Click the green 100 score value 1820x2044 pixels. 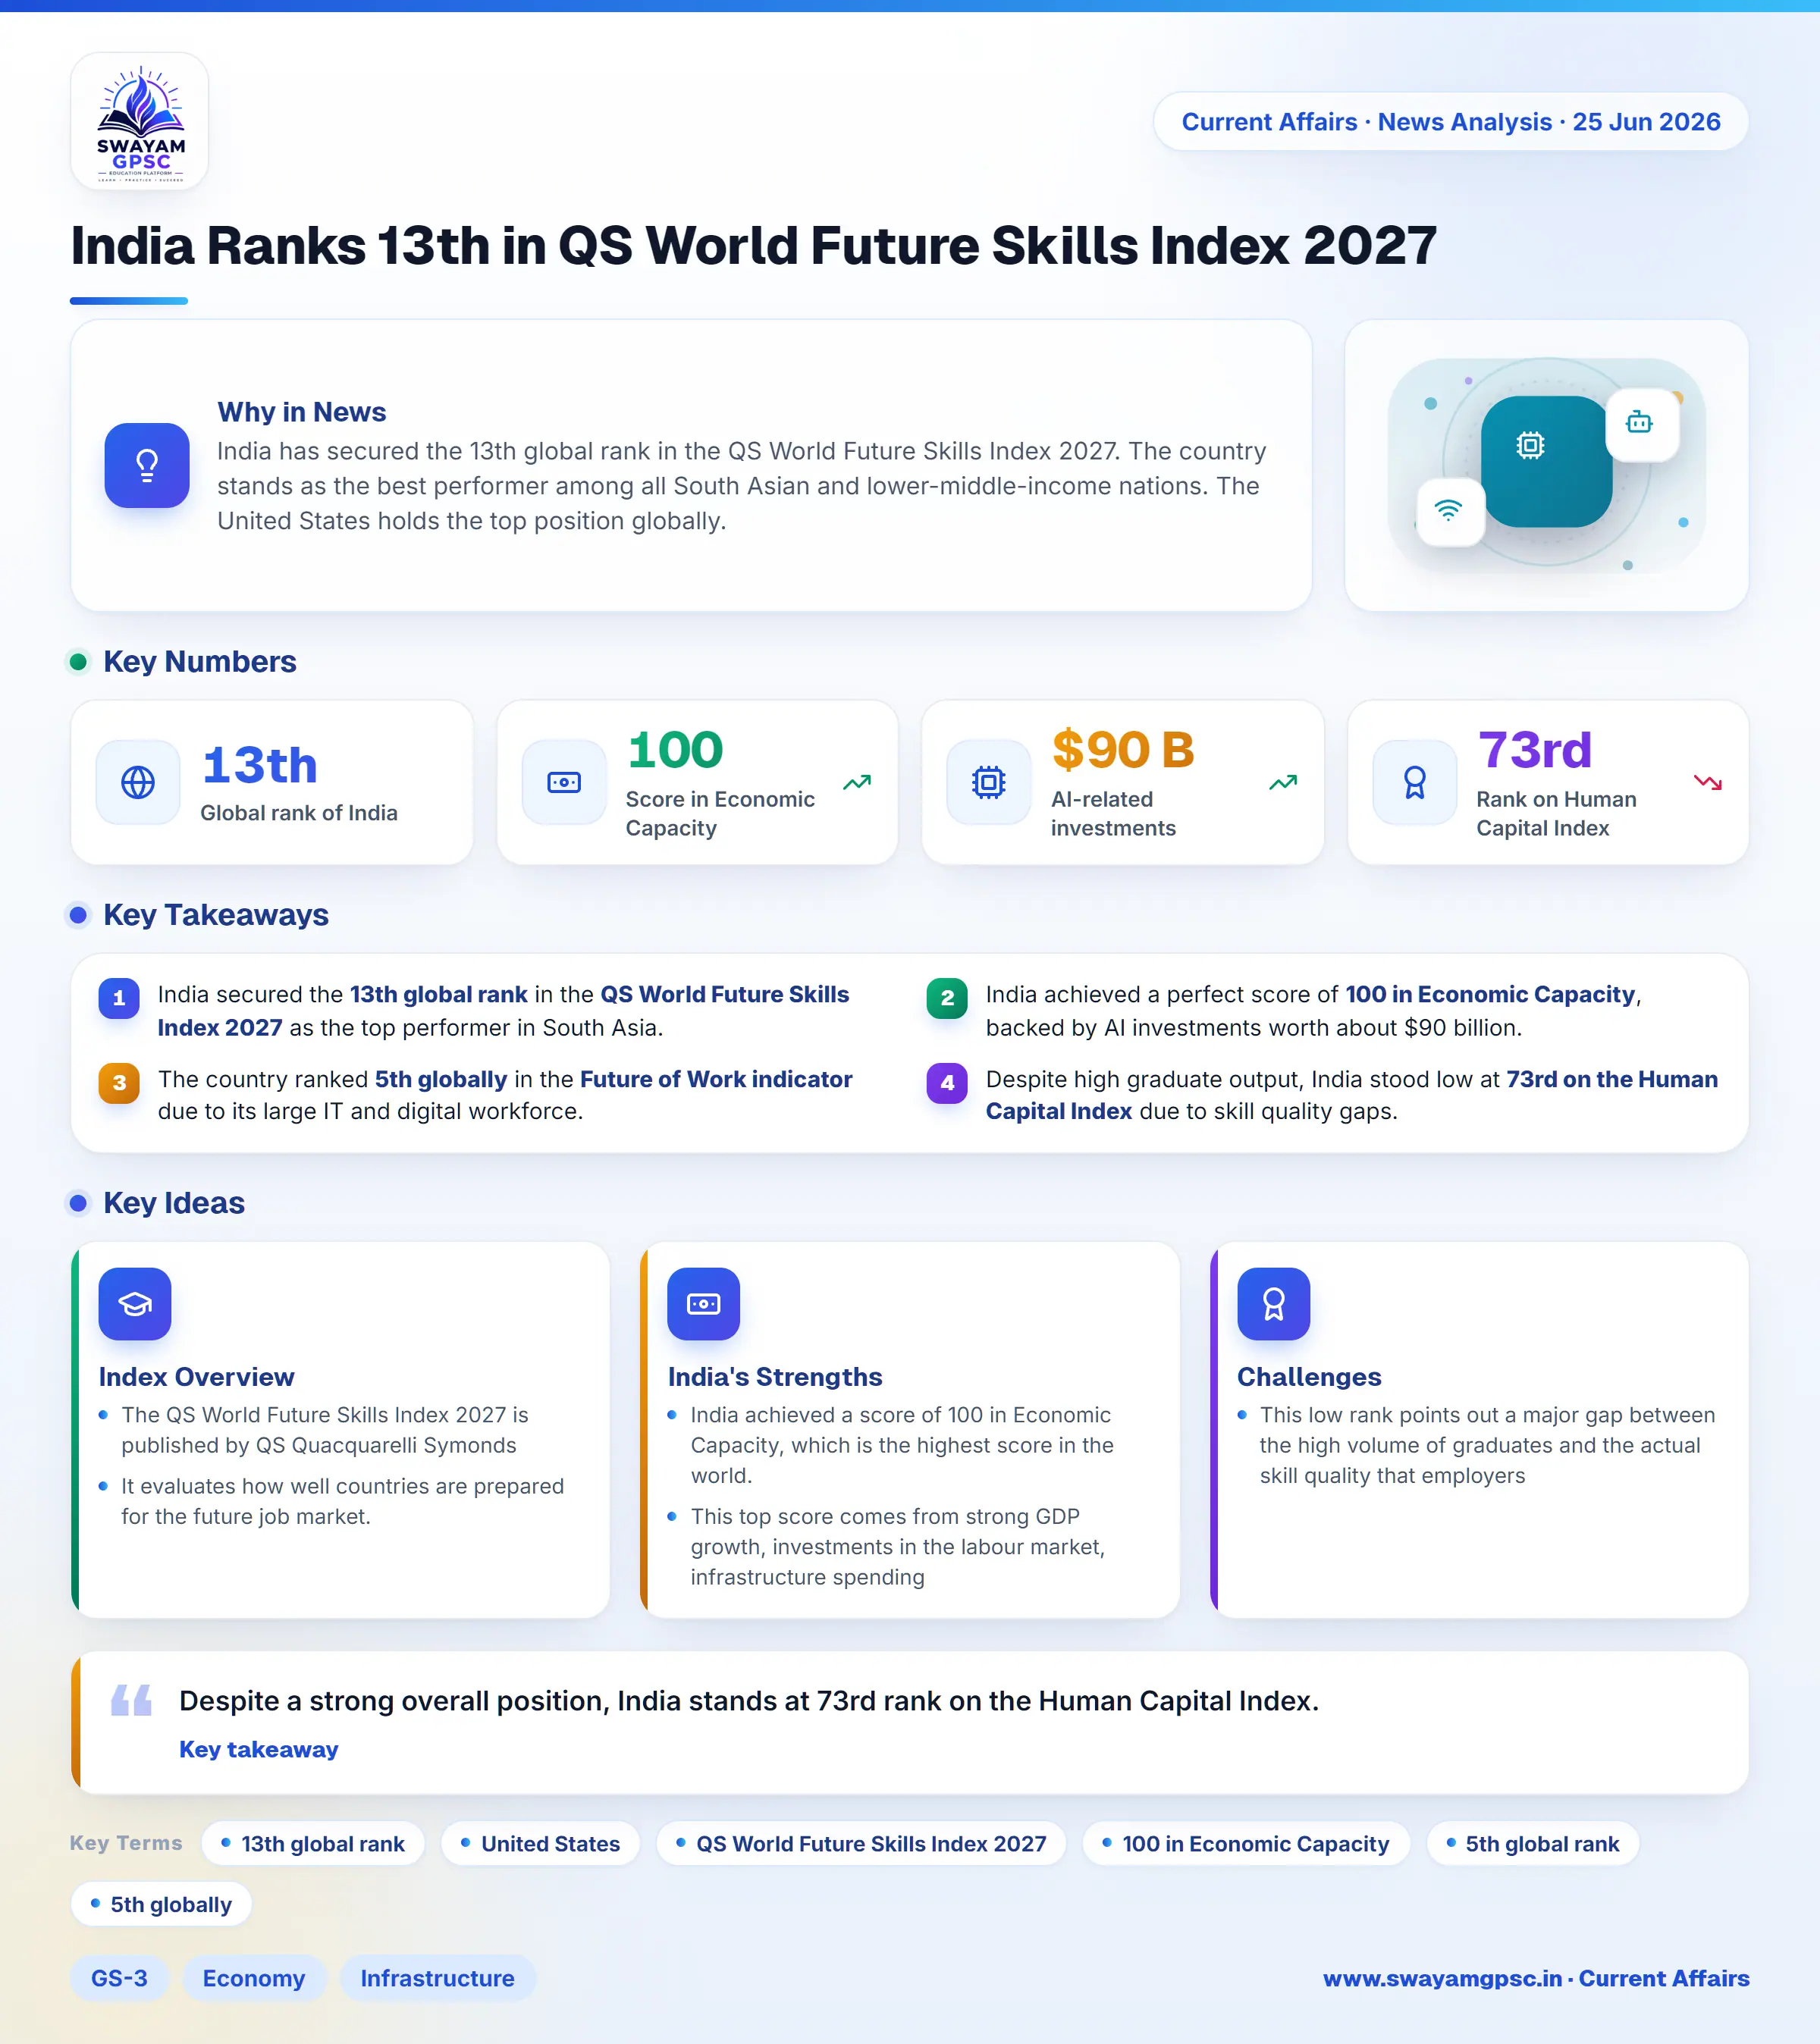(675, 750)
